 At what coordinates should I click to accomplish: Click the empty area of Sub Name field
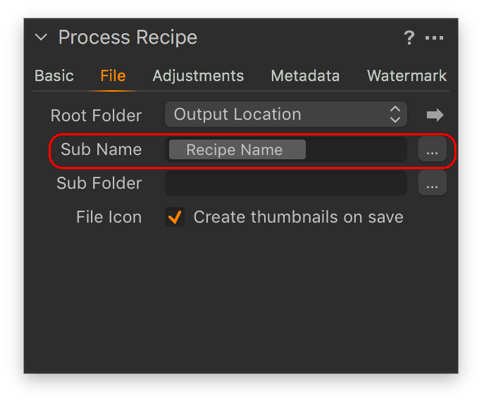[356, 149]
